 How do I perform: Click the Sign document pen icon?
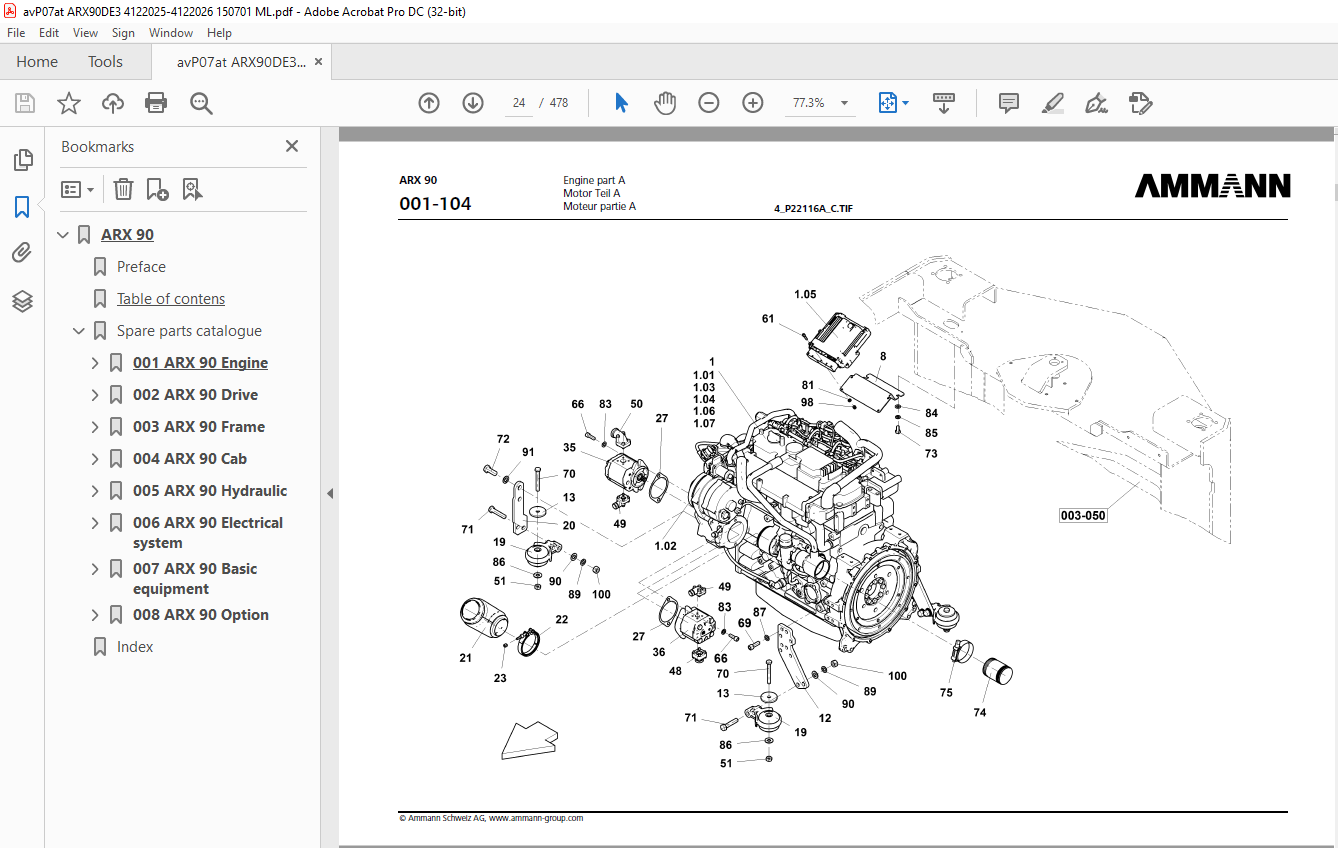(1096, 103)
